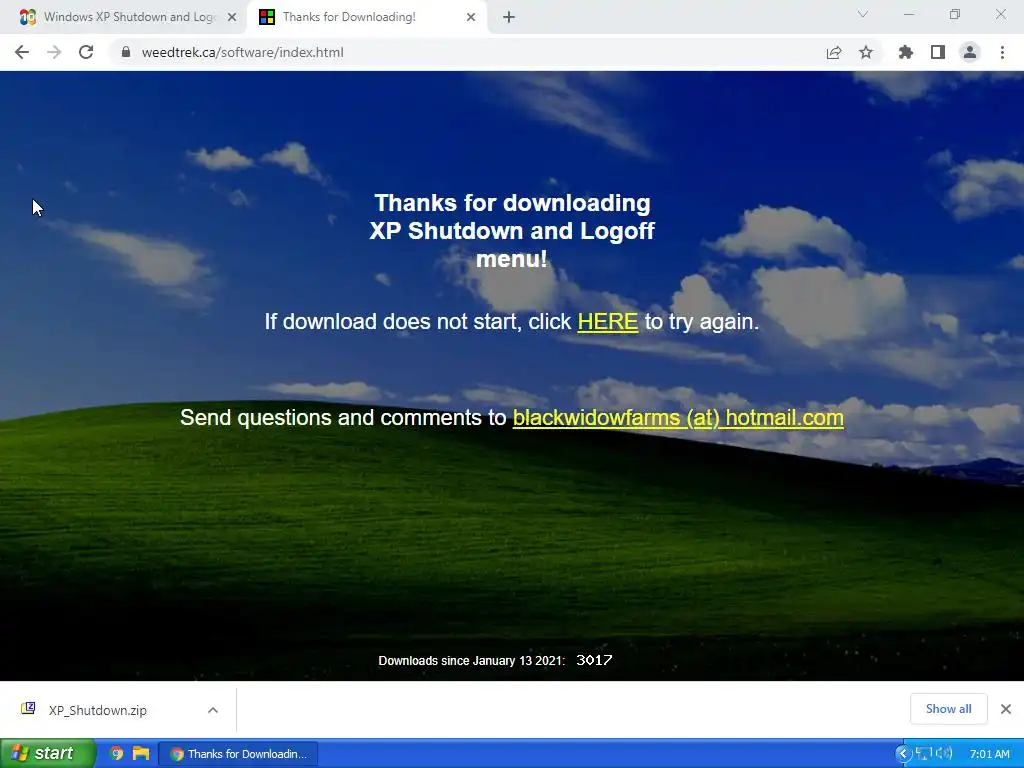Click Show all downloads button

click(948, 709)
